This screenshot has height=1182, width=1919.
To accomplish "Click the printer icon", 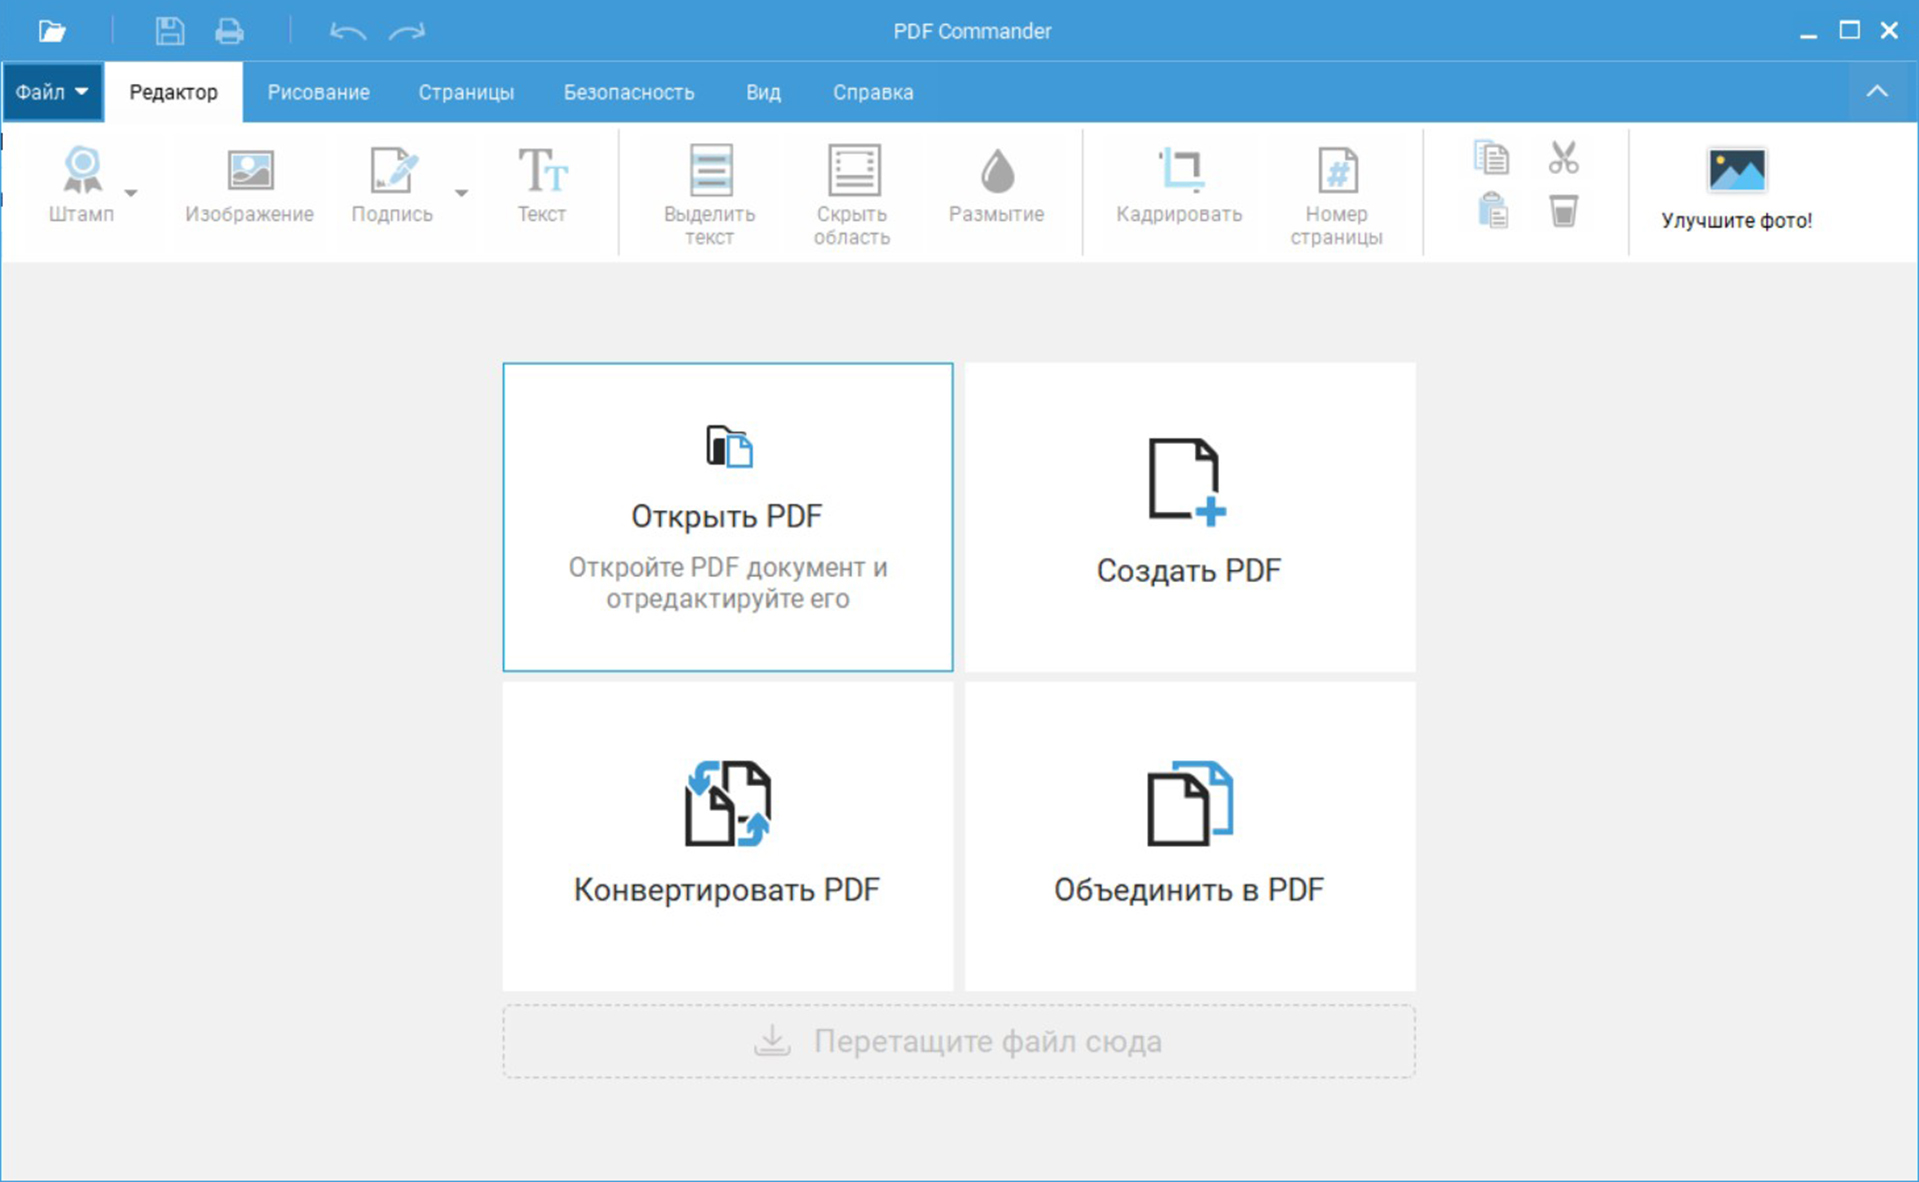I will 229,31.
